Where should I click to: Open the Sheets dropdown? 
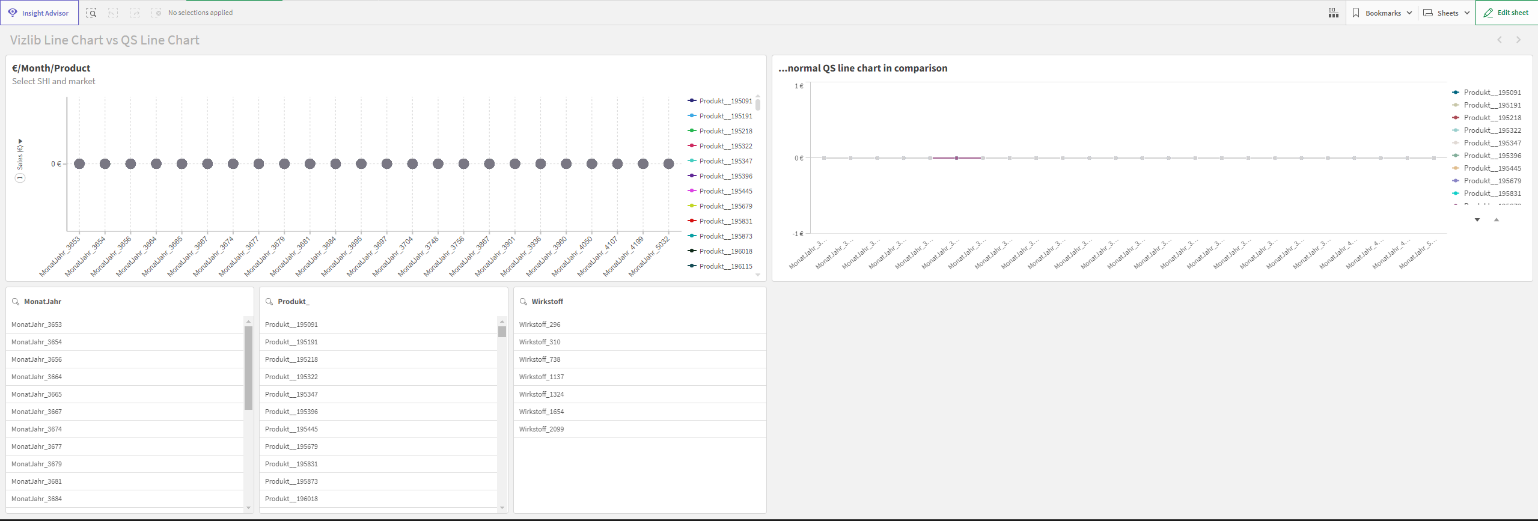pos(1446,13)
